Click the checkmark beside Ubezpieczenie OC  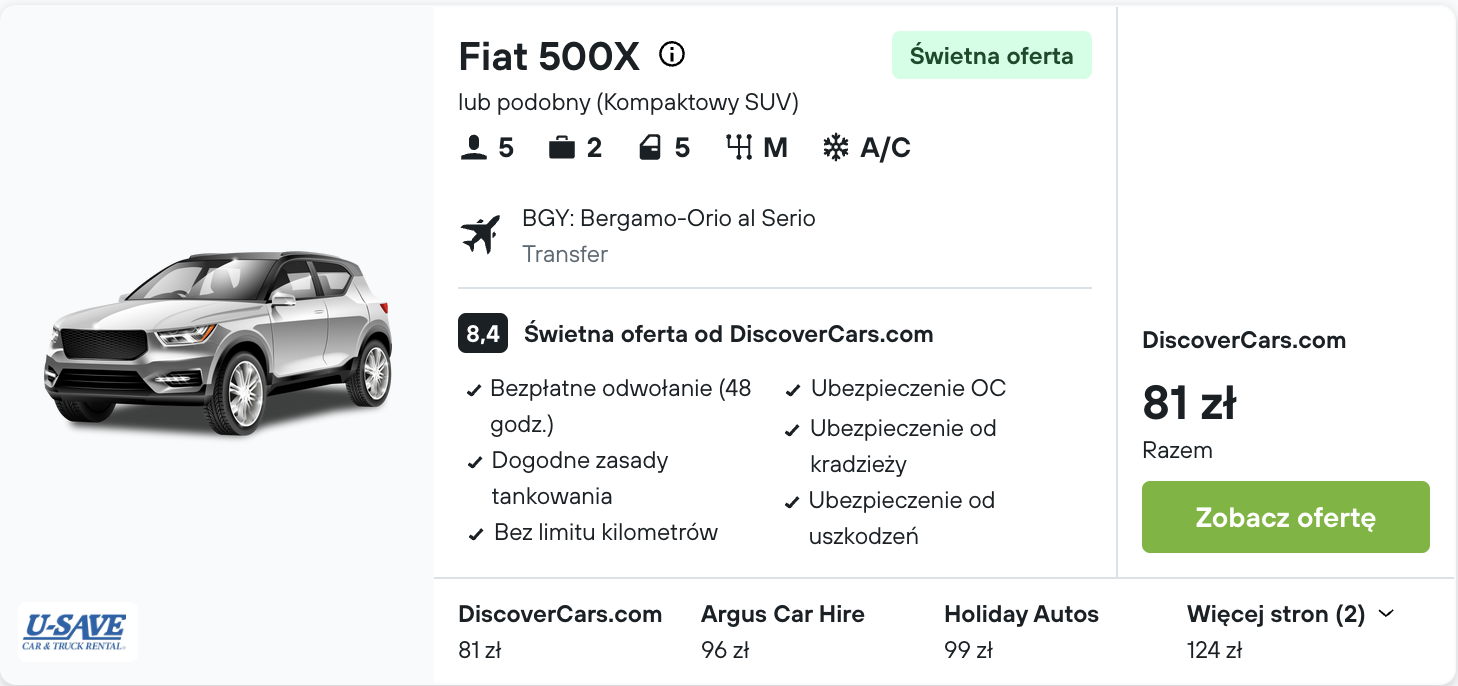click(x=792, y=390)
